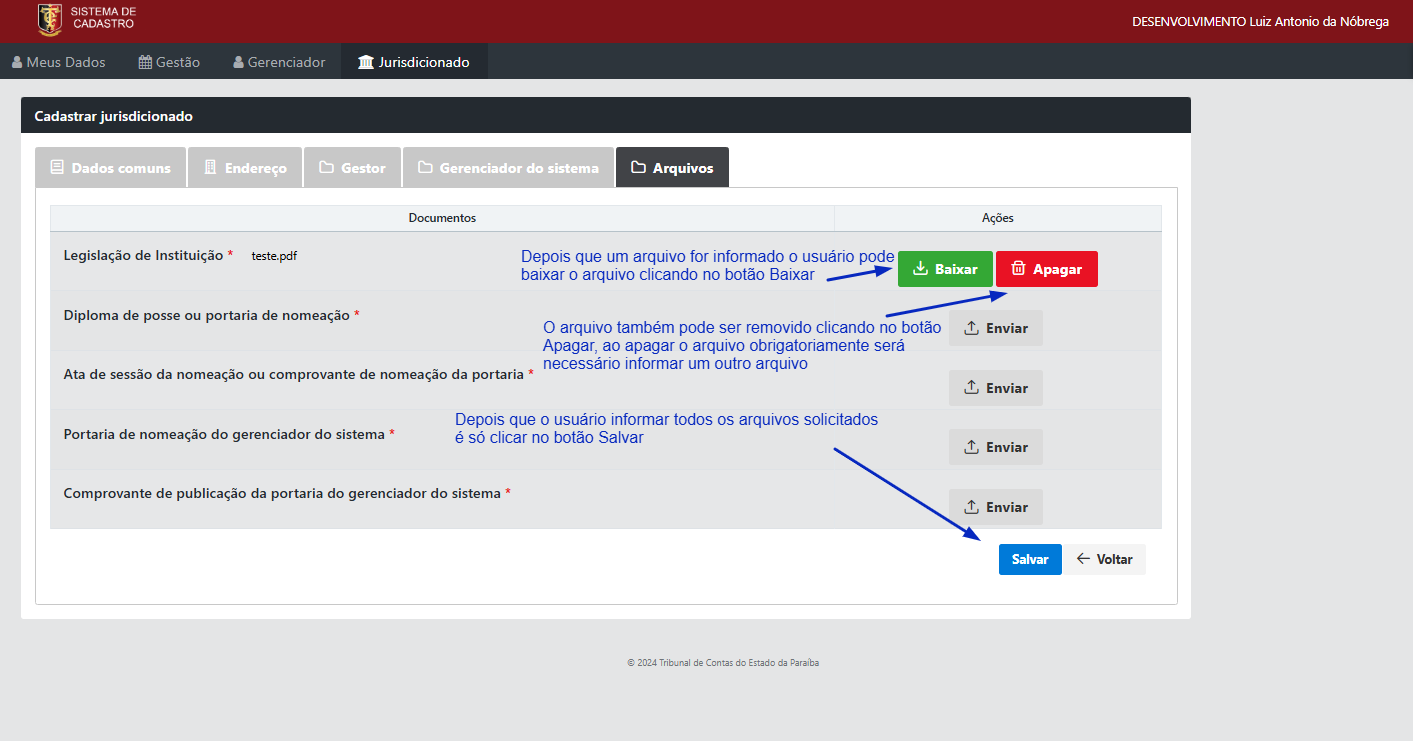1413x741 pixels.
Task: Click the person icon beside Gerenciador
Action: coord(238,62)
